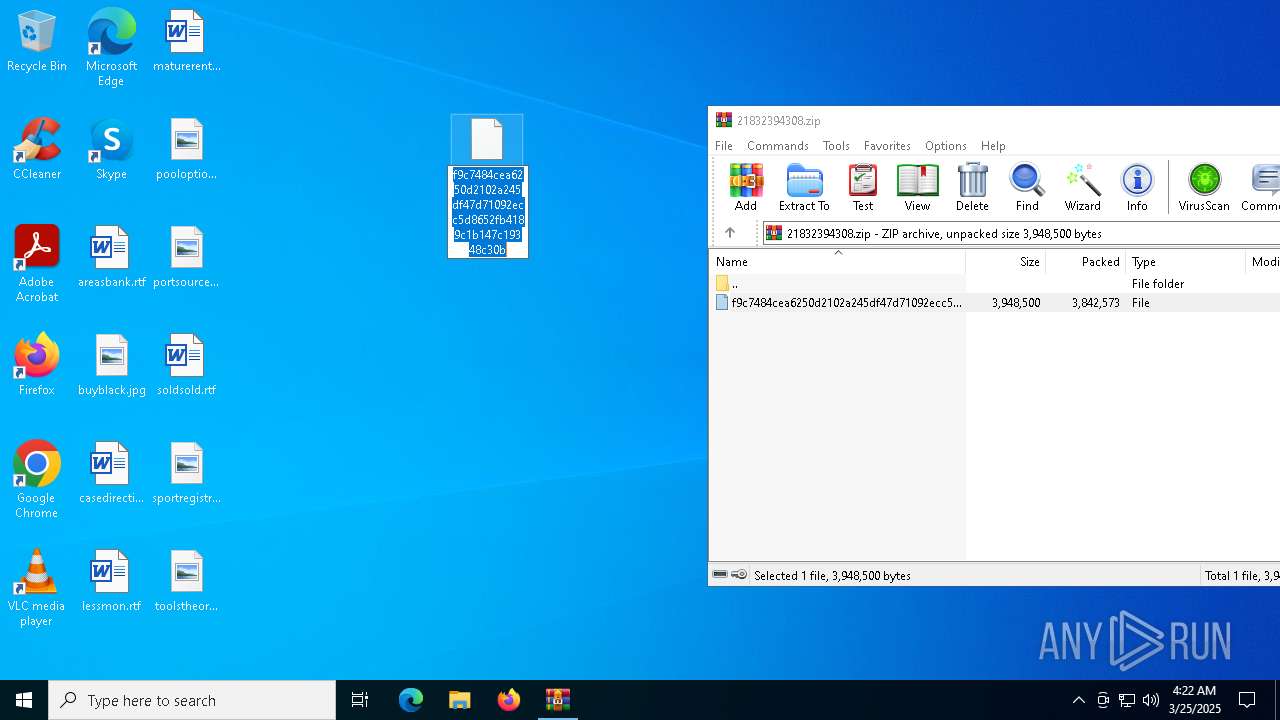This screenshot has width=1280, height=720.
Task: Open File Explorer from taskbar
Action: coord(460,700)
